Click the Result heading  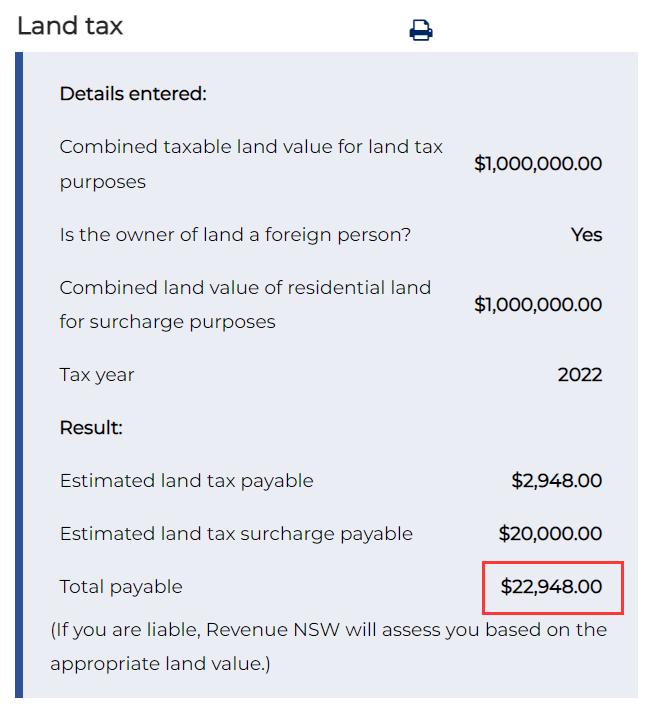tap(91, 428)
